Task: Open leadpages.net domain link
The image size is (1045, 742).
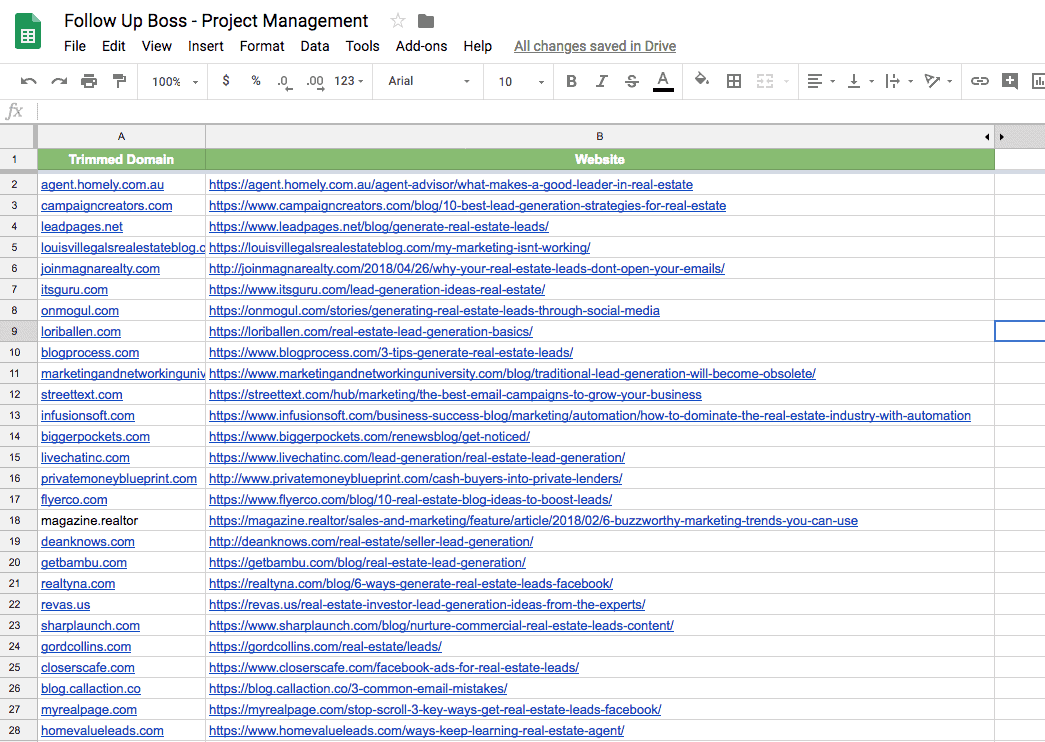Action: pos(81,227)
